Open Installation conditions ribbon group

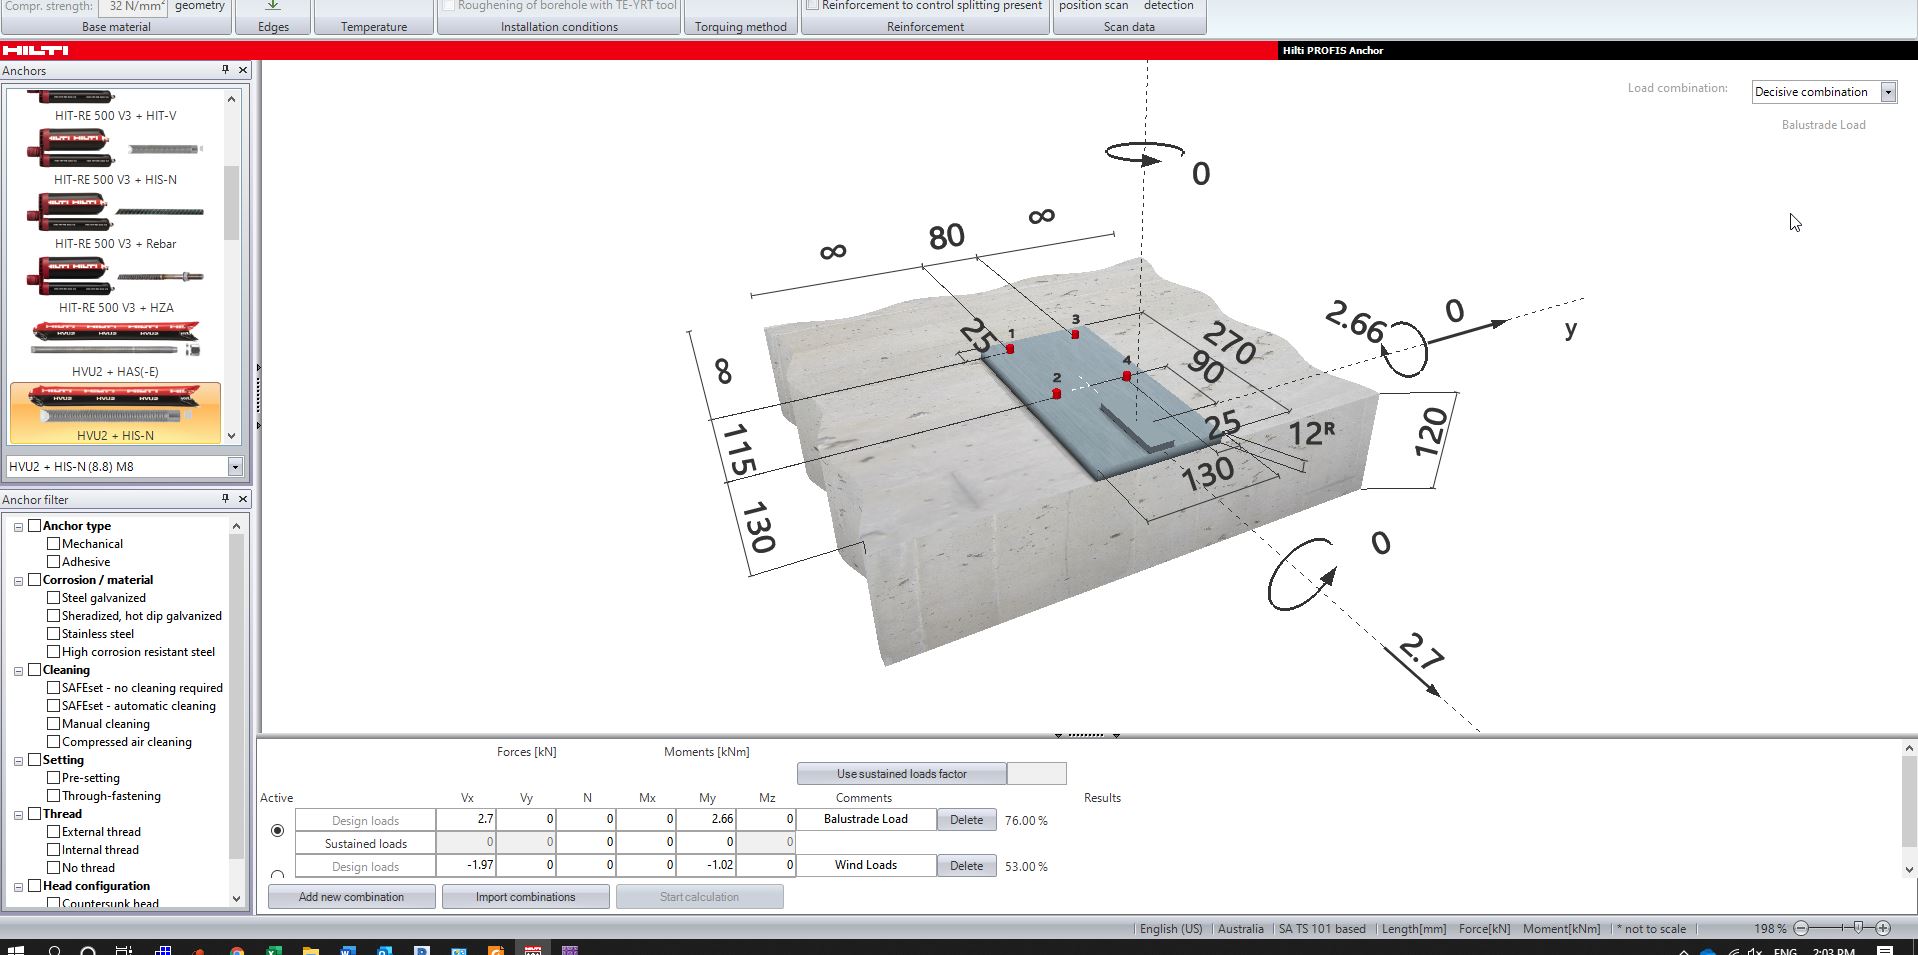coord(559,27)
